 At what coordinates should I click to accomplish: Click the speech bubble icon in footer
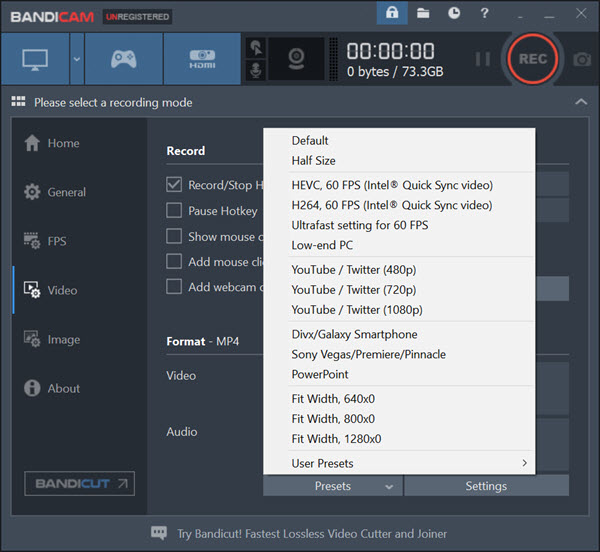[159, 533]
